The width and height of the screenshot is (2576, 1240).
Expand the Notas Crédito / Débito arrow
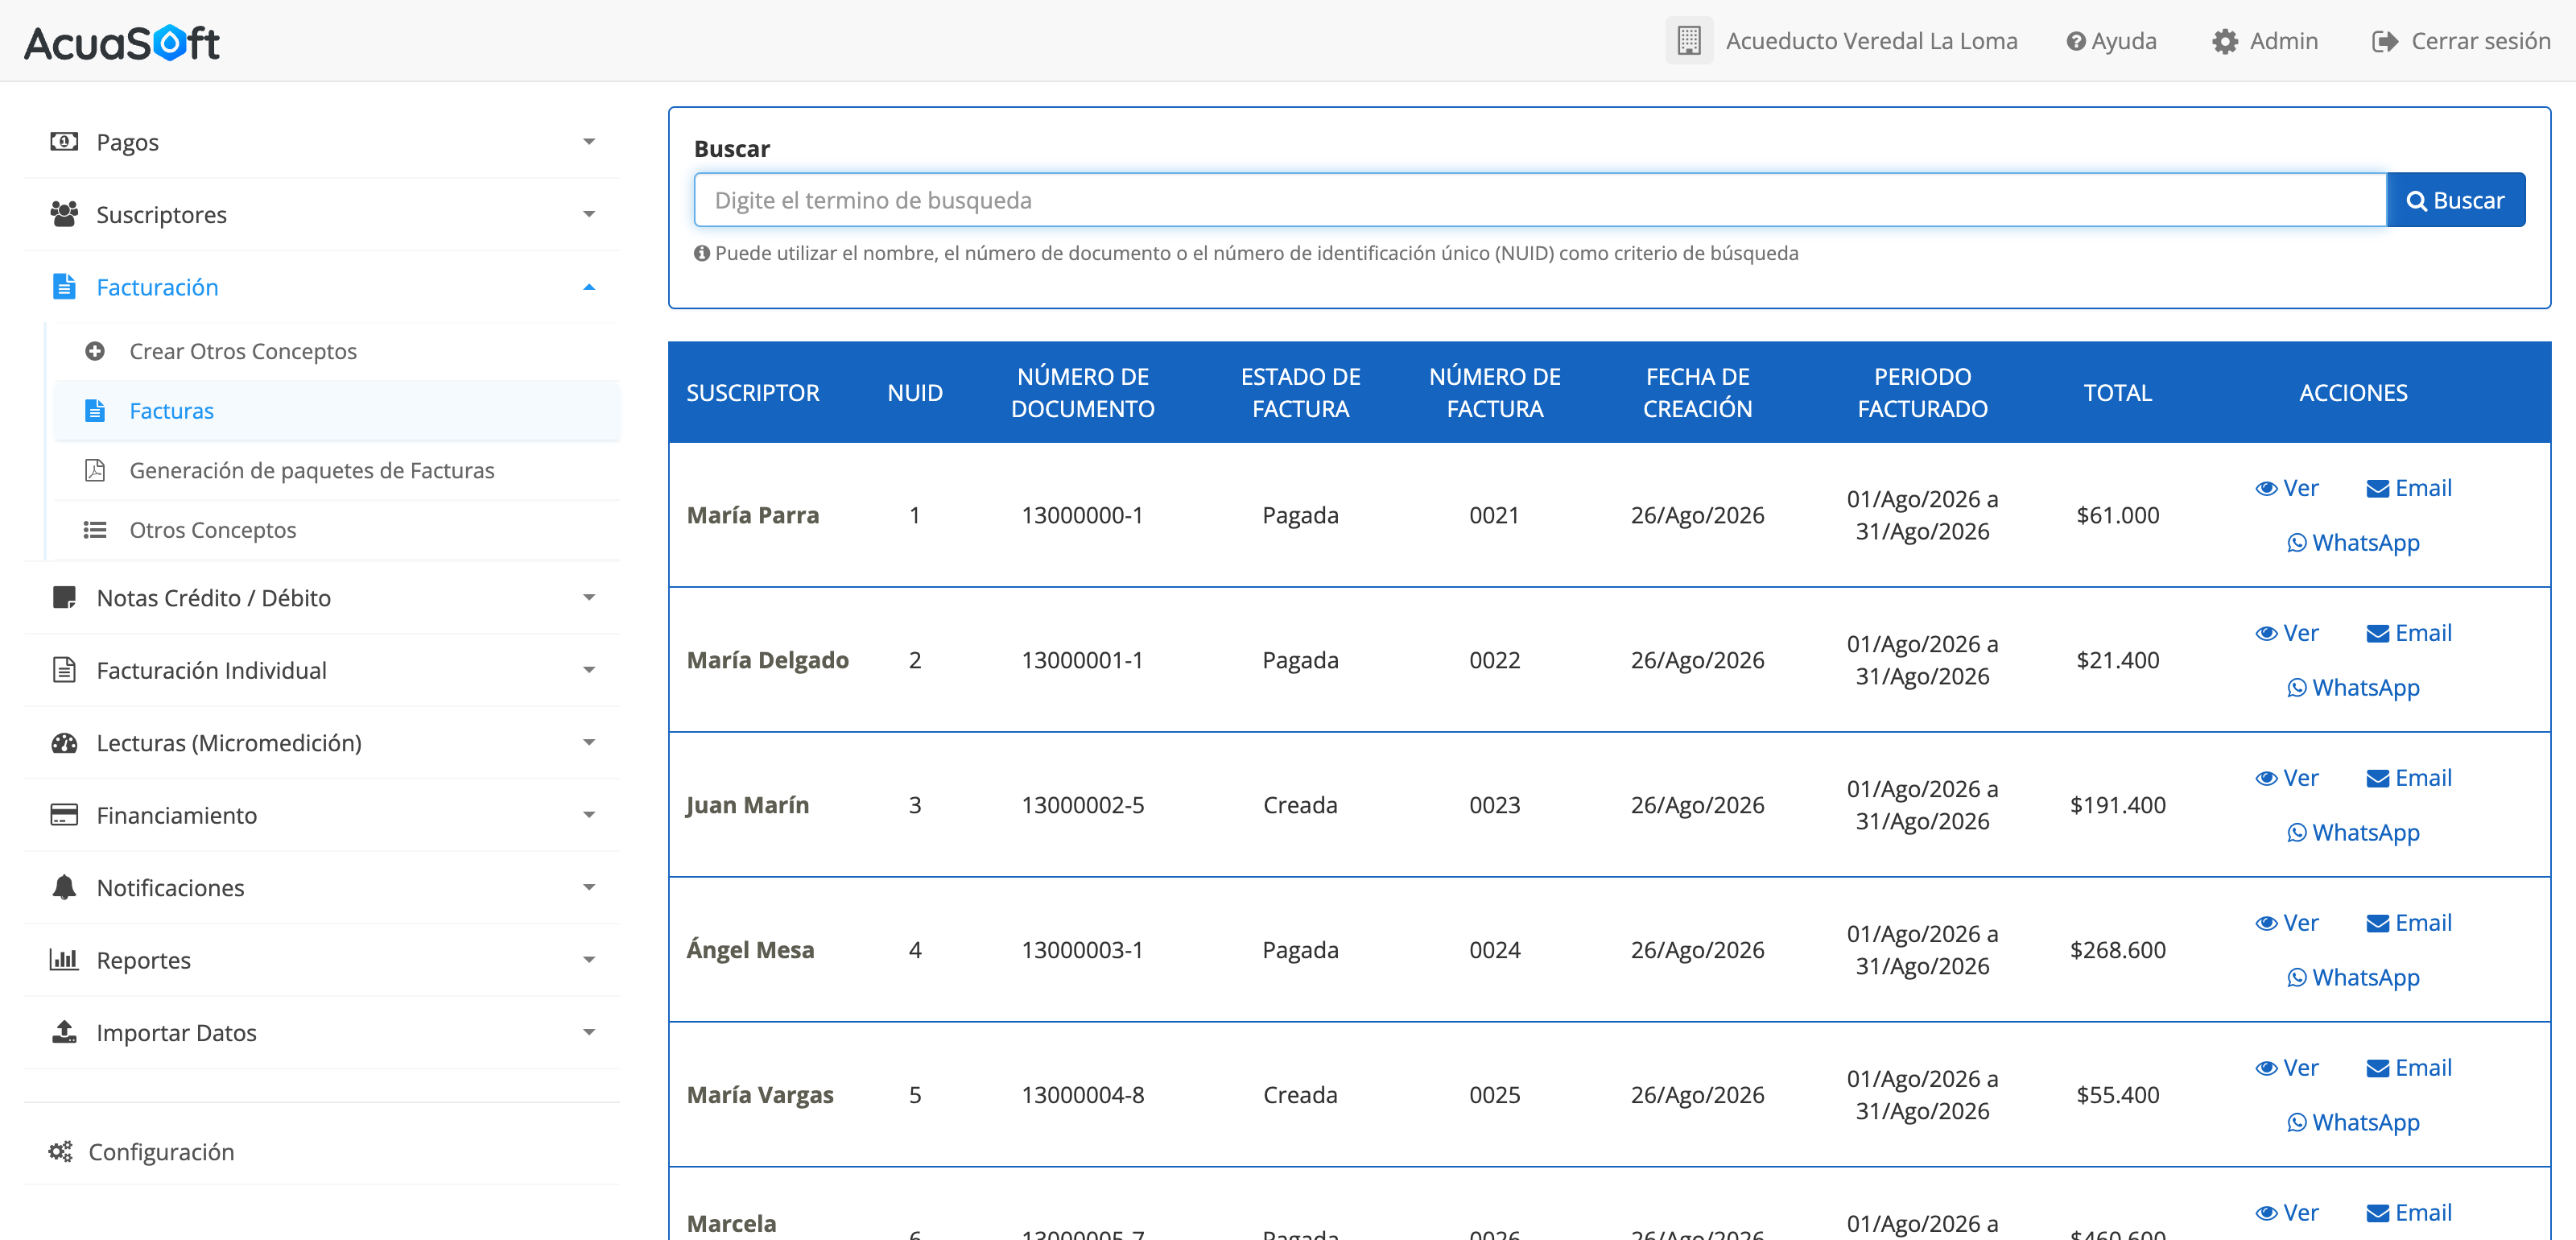589,597
